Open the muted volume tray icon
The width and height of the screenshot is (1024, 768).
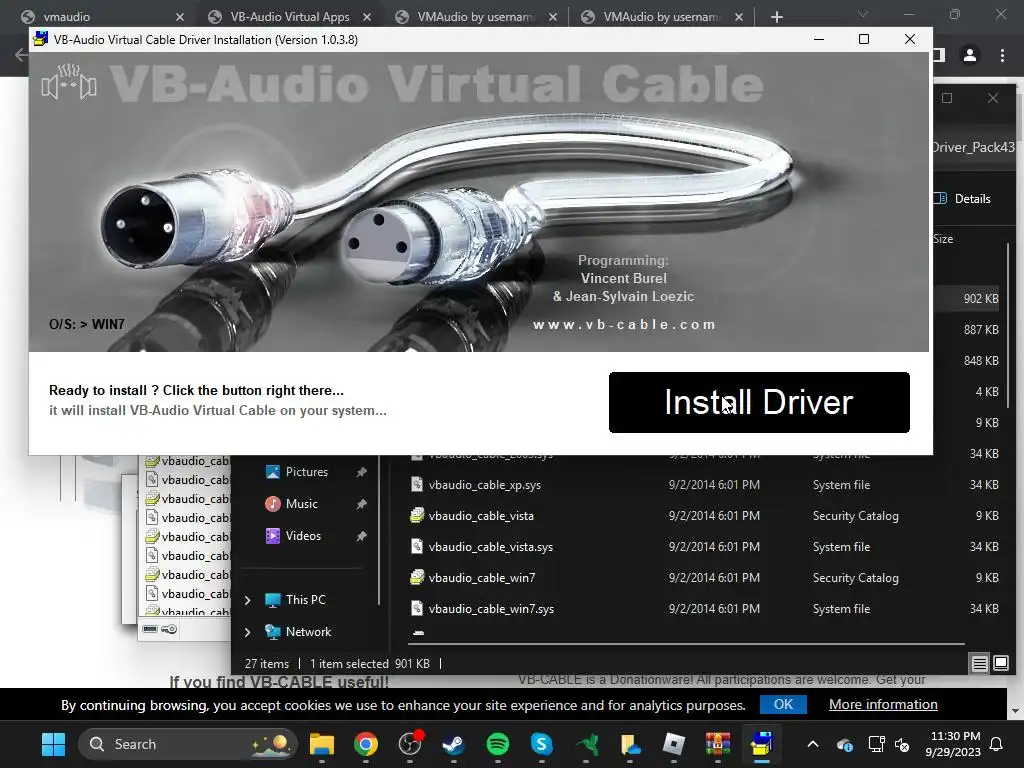(x=902, y=744)
